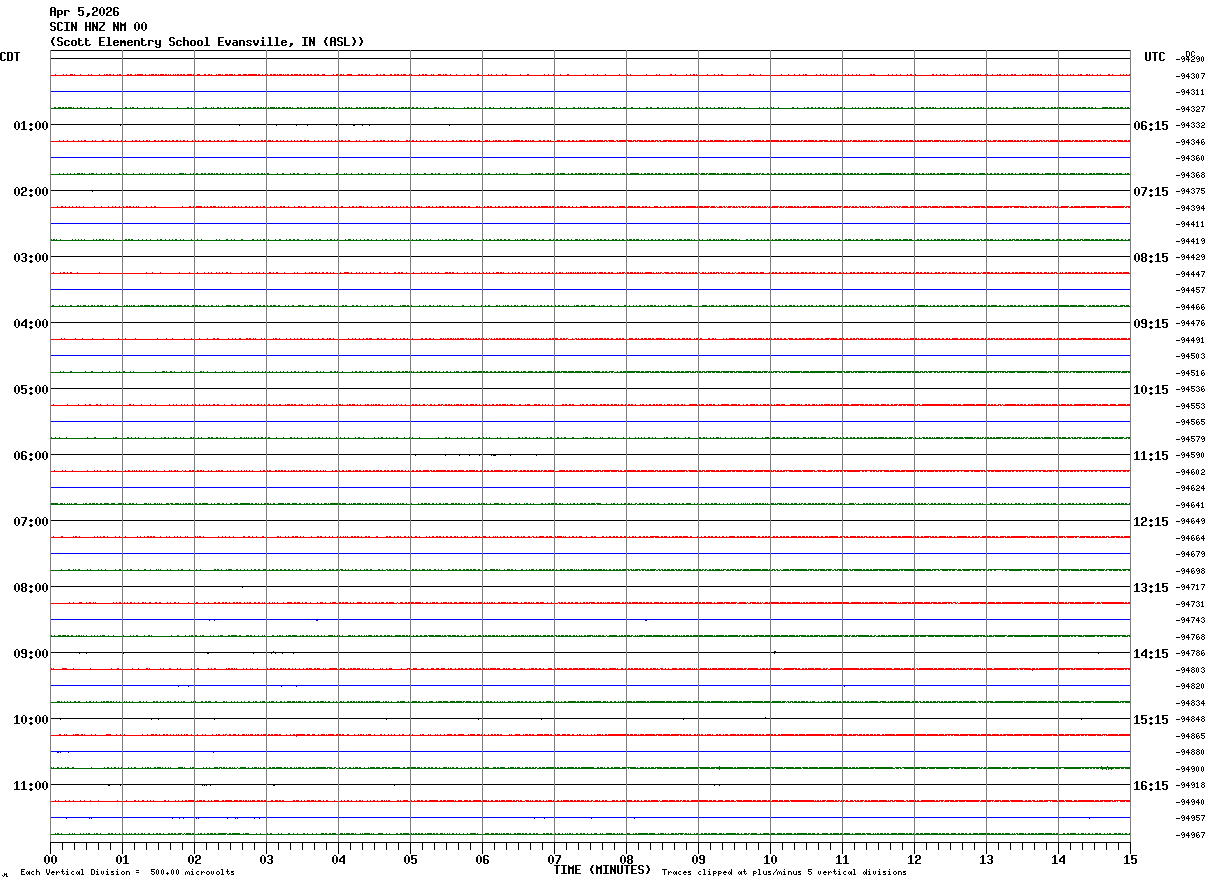Click the 'CDT' timezone label
Screen dimensions: 1210x886
tap(10, 57)
